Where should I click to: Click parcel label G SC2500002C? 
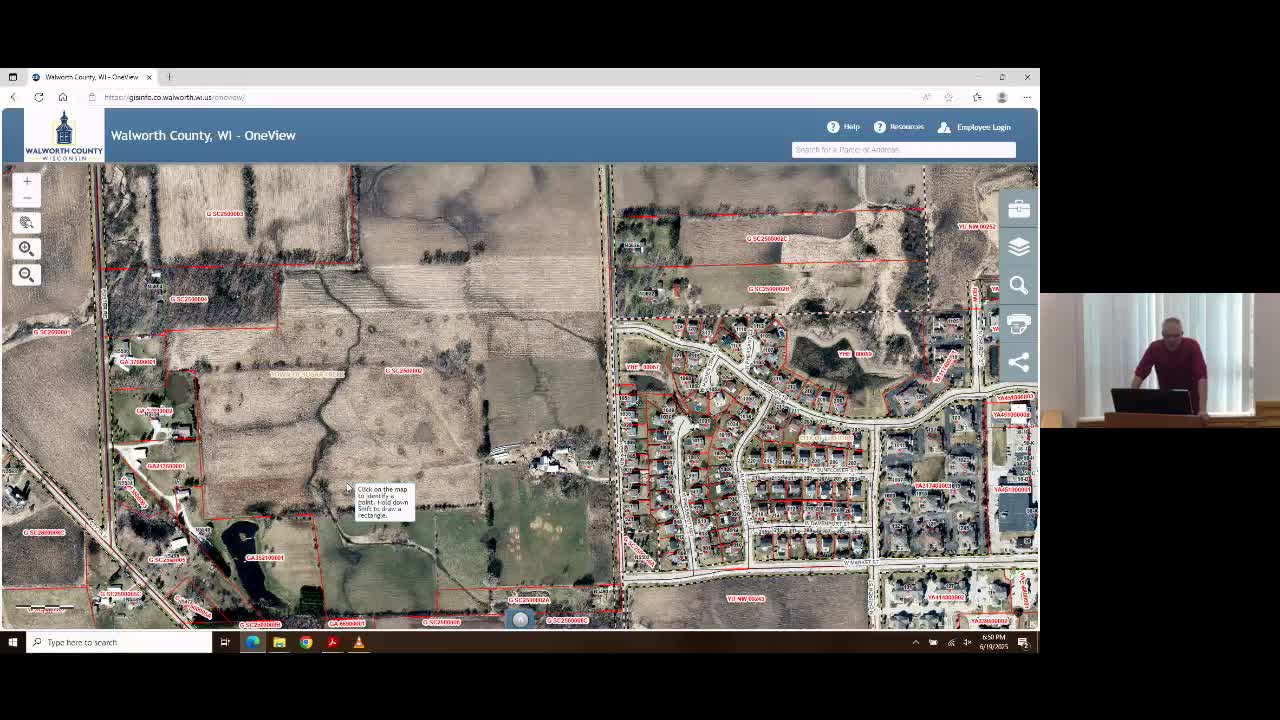(767, 239)
